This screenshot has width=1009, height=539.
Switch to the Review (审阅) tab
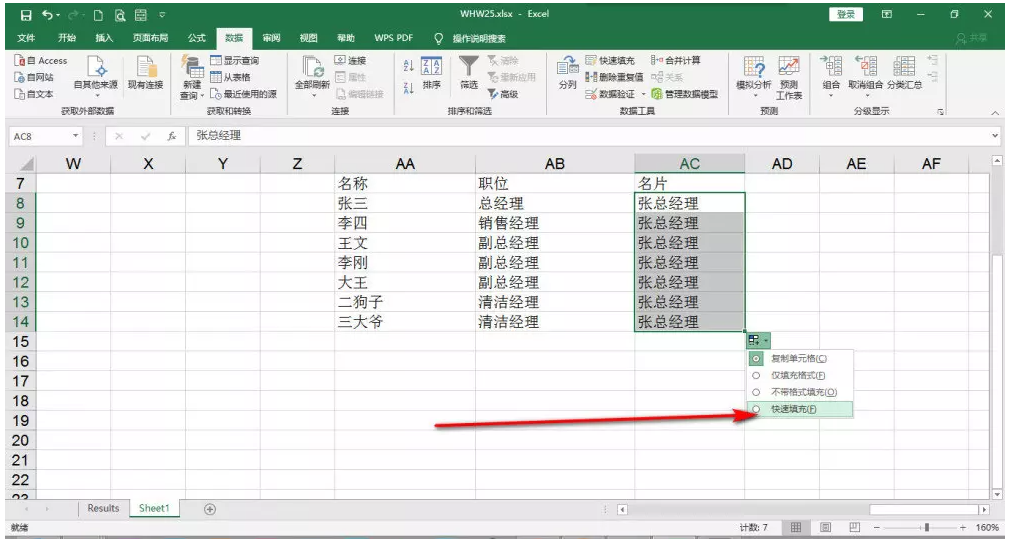tap(271, 38)
